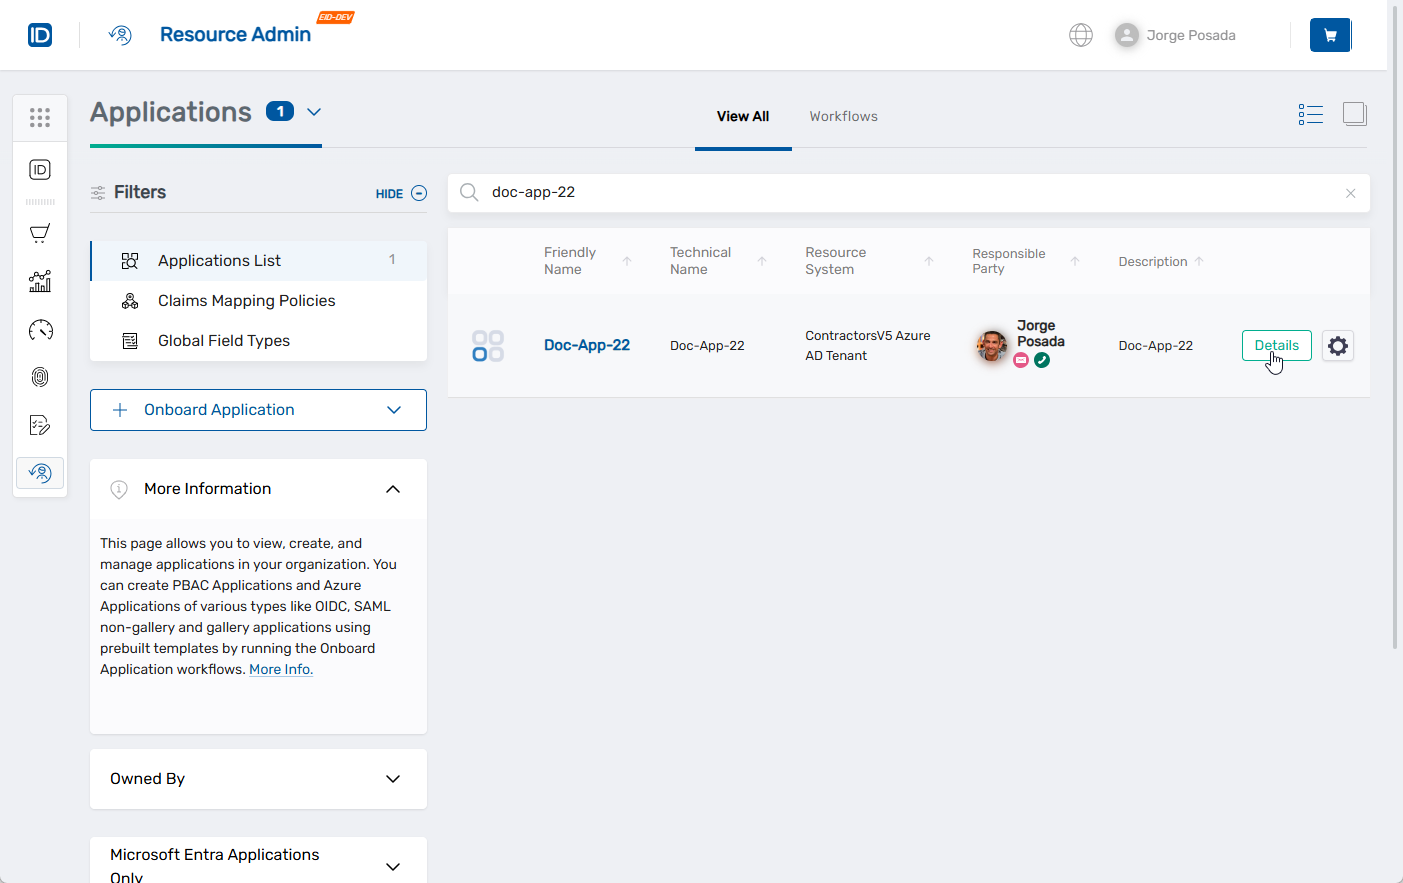The height and width of the screenshot is (883, 1403).
Task: Hide the Filters panel
Action: 401,194
